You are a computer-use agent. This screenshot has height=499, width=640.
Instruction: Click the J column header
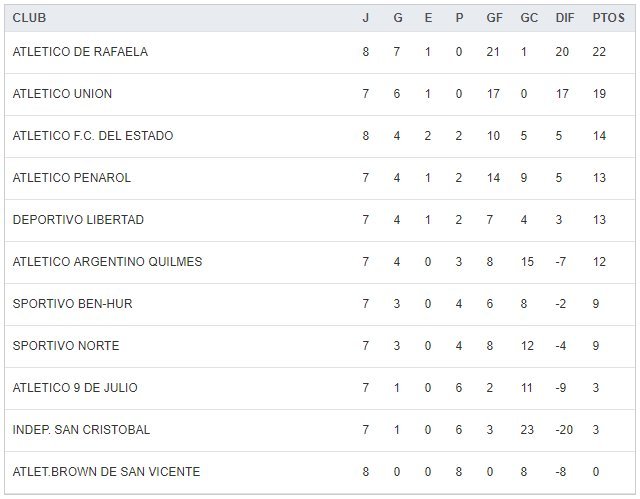(365, 18)
